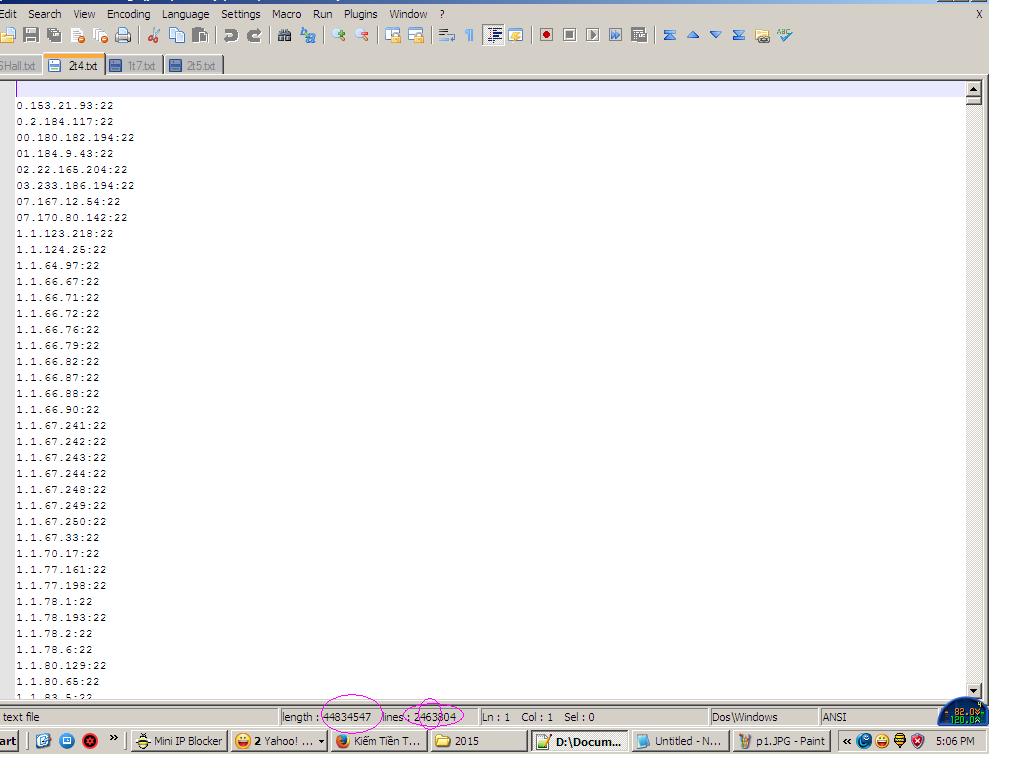Screen dimensions: 1024x768
Task: Switch to the 1t7.txt tab
Action: pyautogui.click(x=134, y=65)
